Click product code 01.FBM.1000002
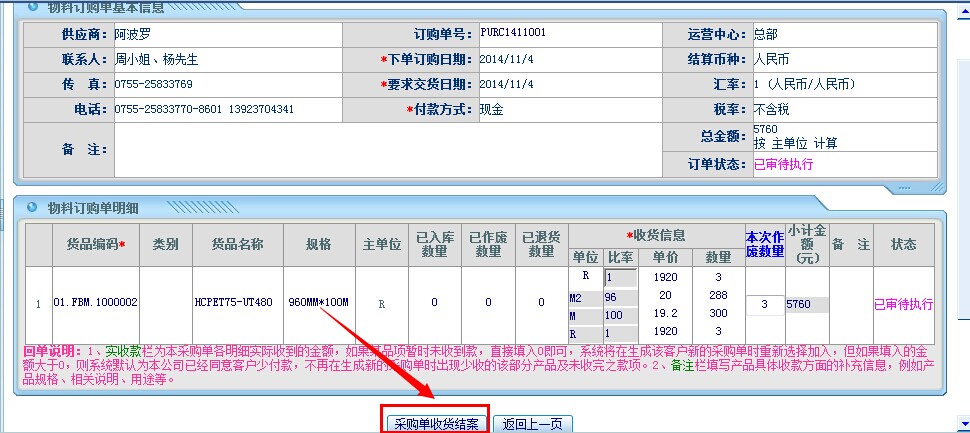The image size is (970, 433). (x=96, y=302)
